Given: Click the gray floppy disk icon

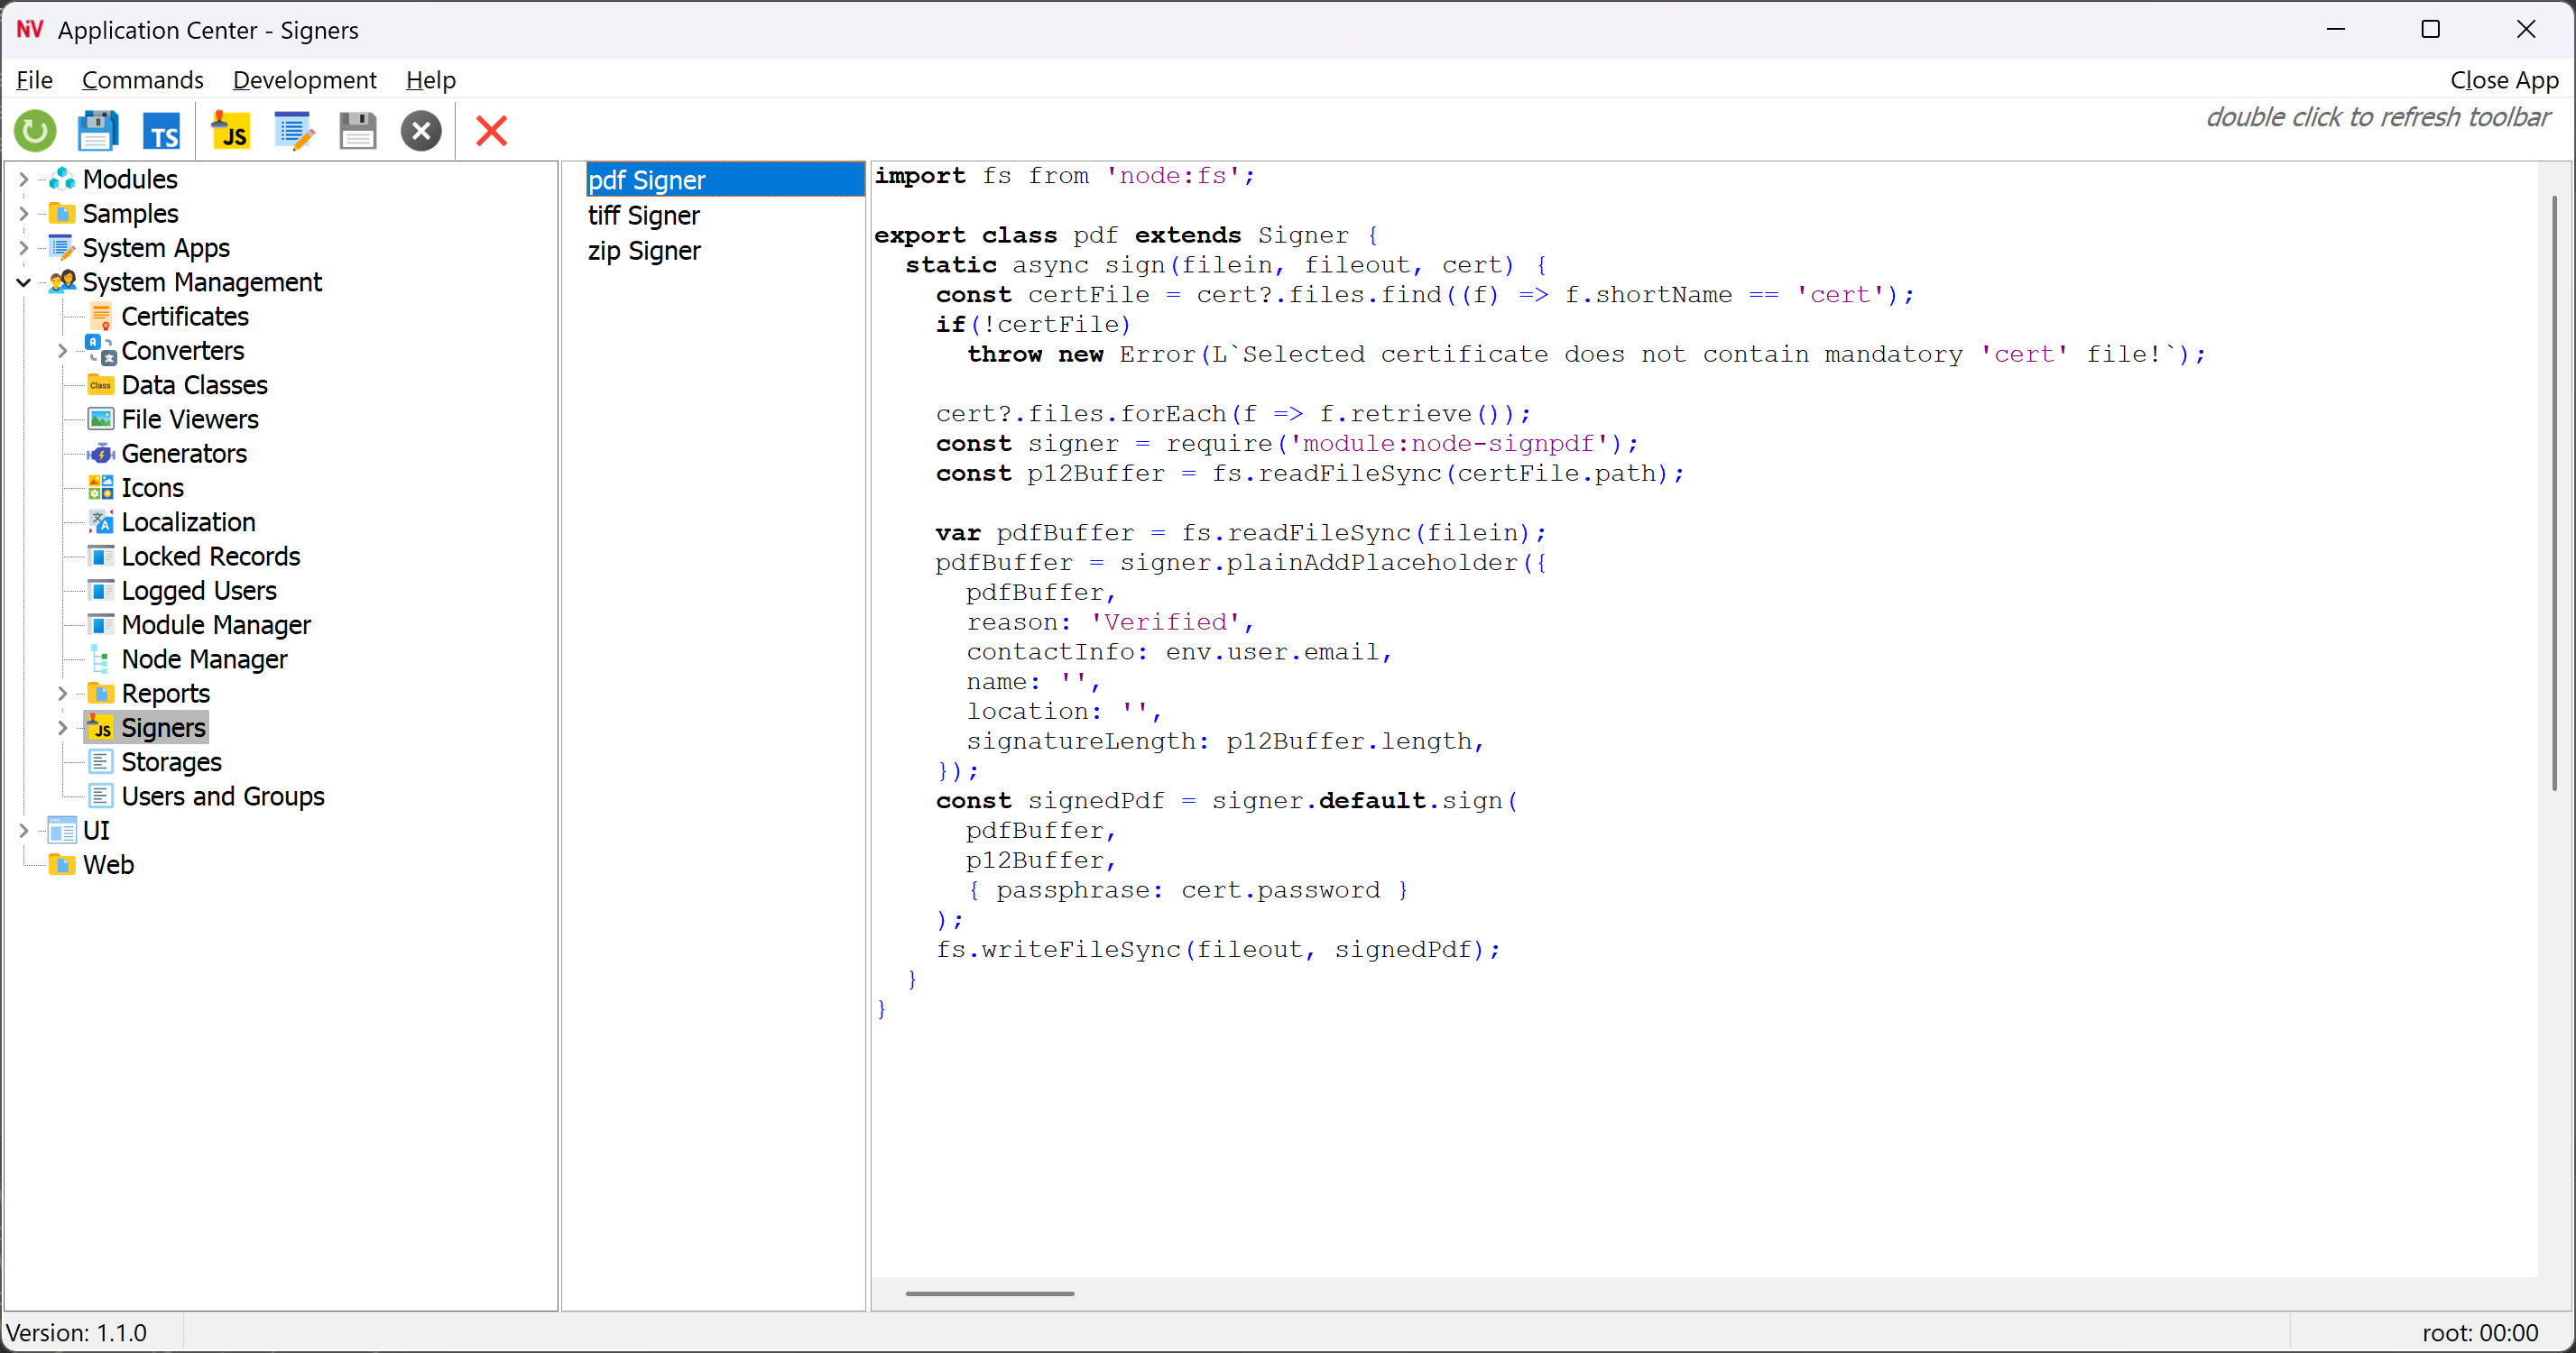Looking at the screenshot, I should [x=357, y=131].
